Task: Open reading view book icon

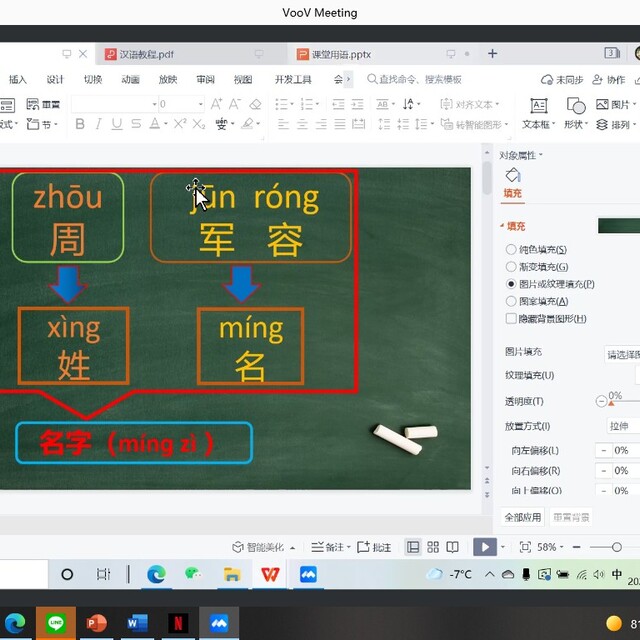Action: pos(453,547)
